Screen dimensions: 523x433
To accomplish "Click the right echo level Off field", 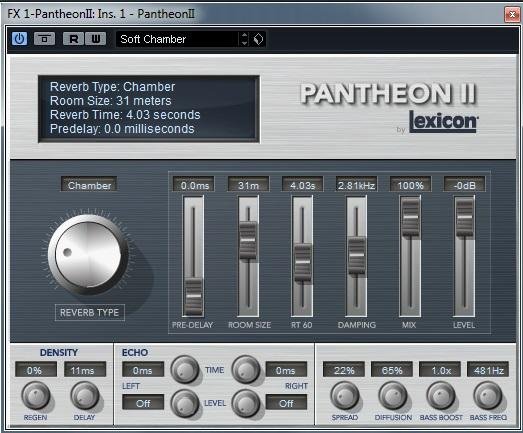I will [x=286, y=403].
